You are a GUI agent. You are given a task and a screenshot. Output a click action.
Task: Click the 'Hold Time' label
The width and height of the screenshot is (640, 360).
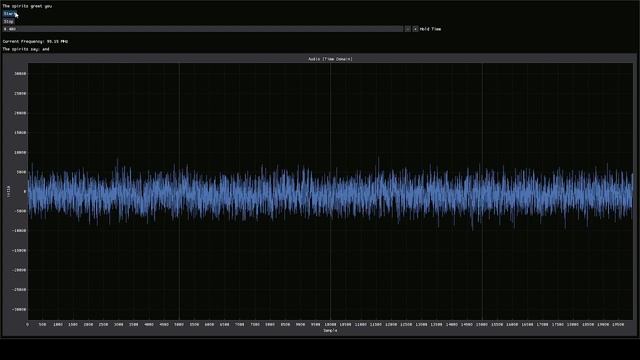click(430, 29)
